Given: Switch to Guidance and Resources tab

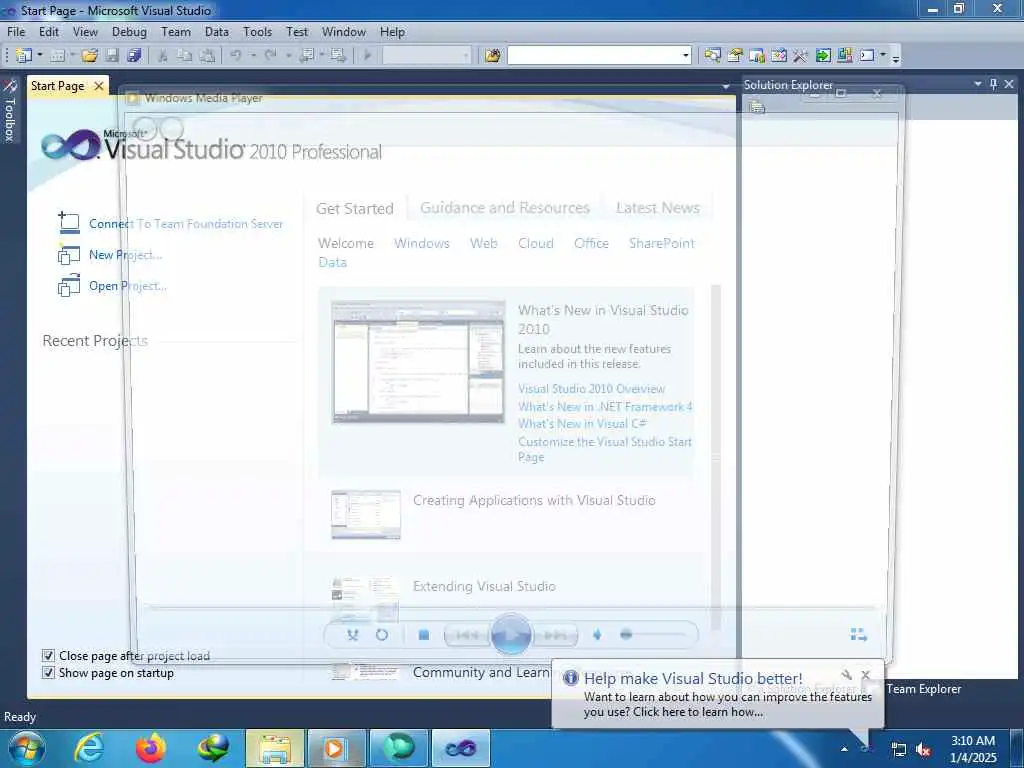Looking at the screenshot, I should 505,208.
